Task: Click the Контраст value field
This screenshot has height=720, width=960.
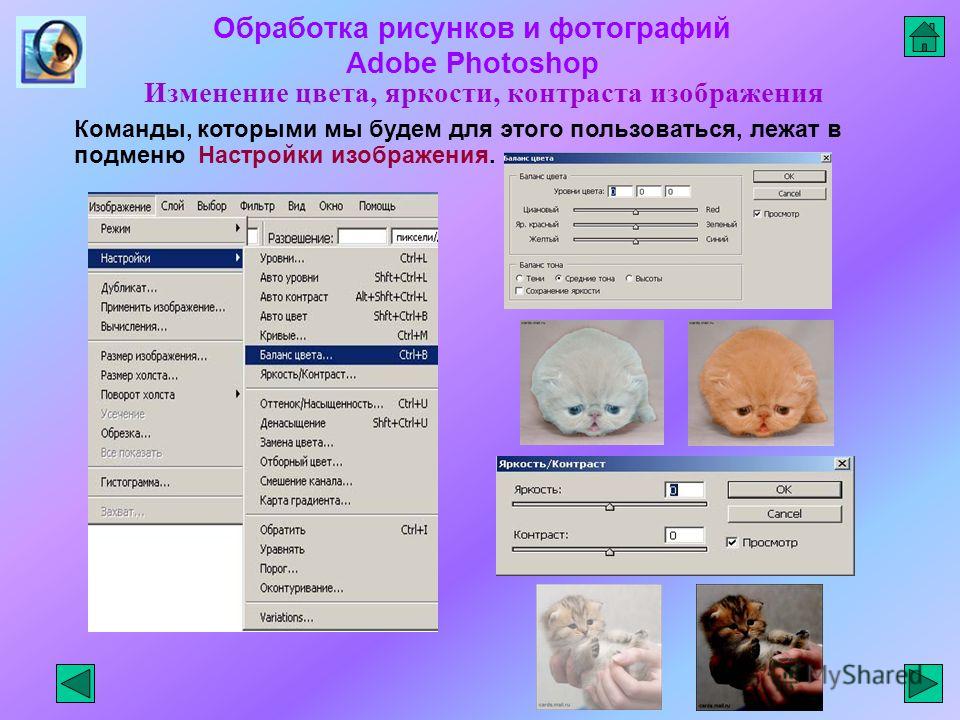Action: (684, 535)
